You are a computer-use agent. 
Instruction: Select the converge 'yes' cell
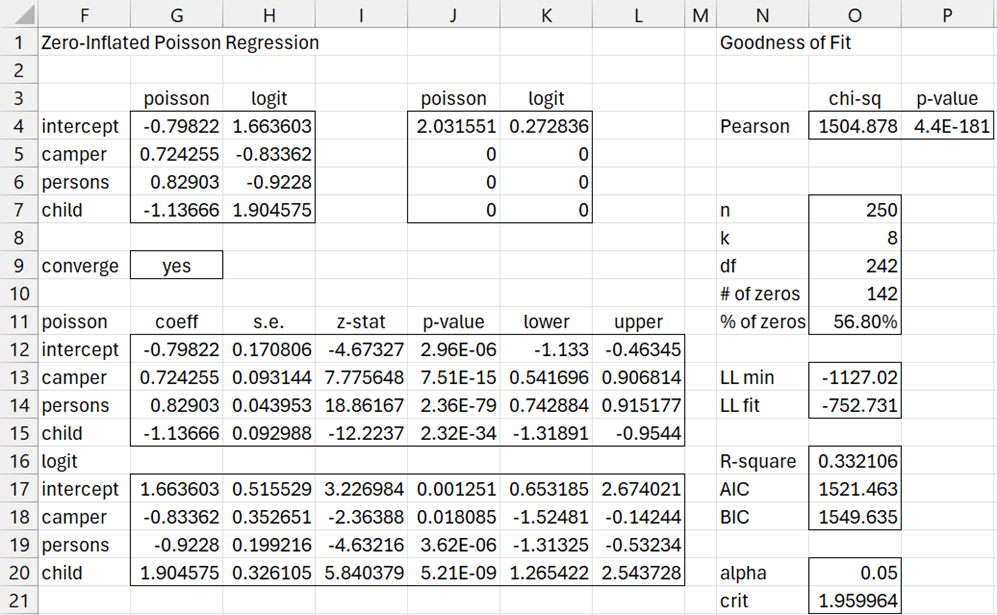(x=176, y=266)
